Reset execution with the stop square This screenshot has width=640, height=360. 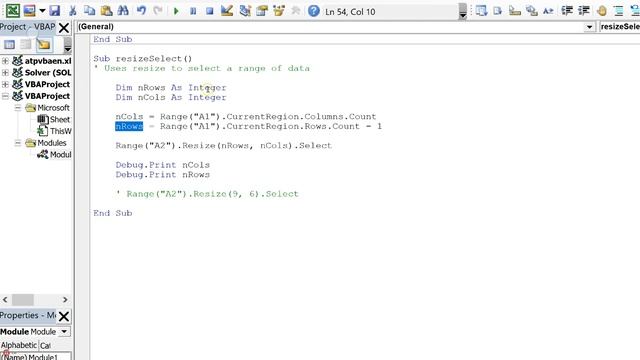[210, 11]
